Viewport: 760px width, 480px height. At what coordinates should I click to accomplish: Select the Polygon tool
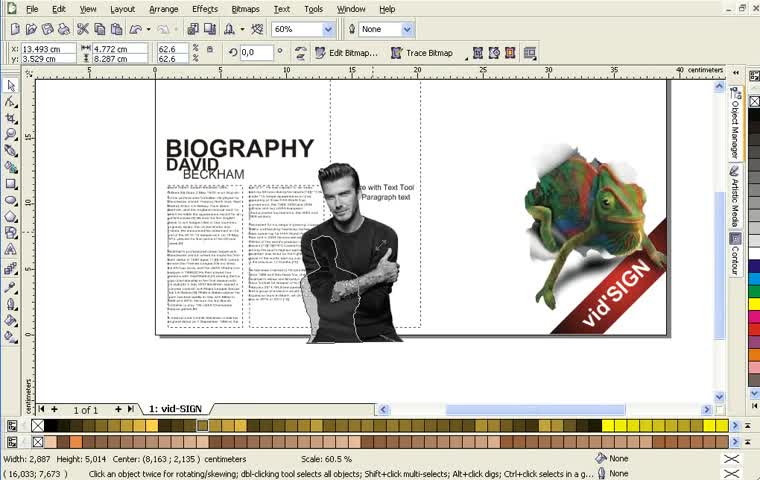point(11,216)
